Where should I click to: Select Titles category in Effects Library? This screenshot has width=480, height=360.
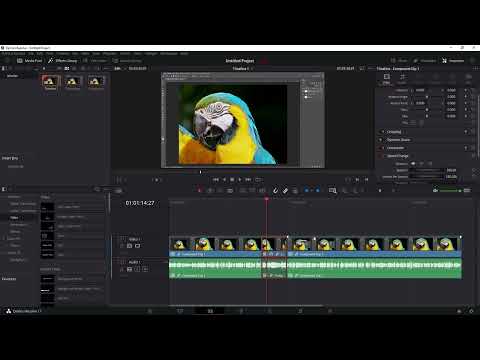coord(14,218)
